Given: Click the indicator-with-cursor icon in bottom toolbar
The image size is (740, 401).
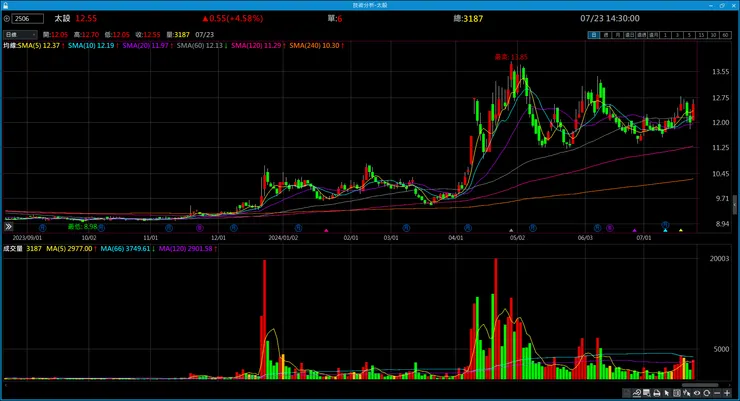Looking at the screenshot, I should [687, 393].
